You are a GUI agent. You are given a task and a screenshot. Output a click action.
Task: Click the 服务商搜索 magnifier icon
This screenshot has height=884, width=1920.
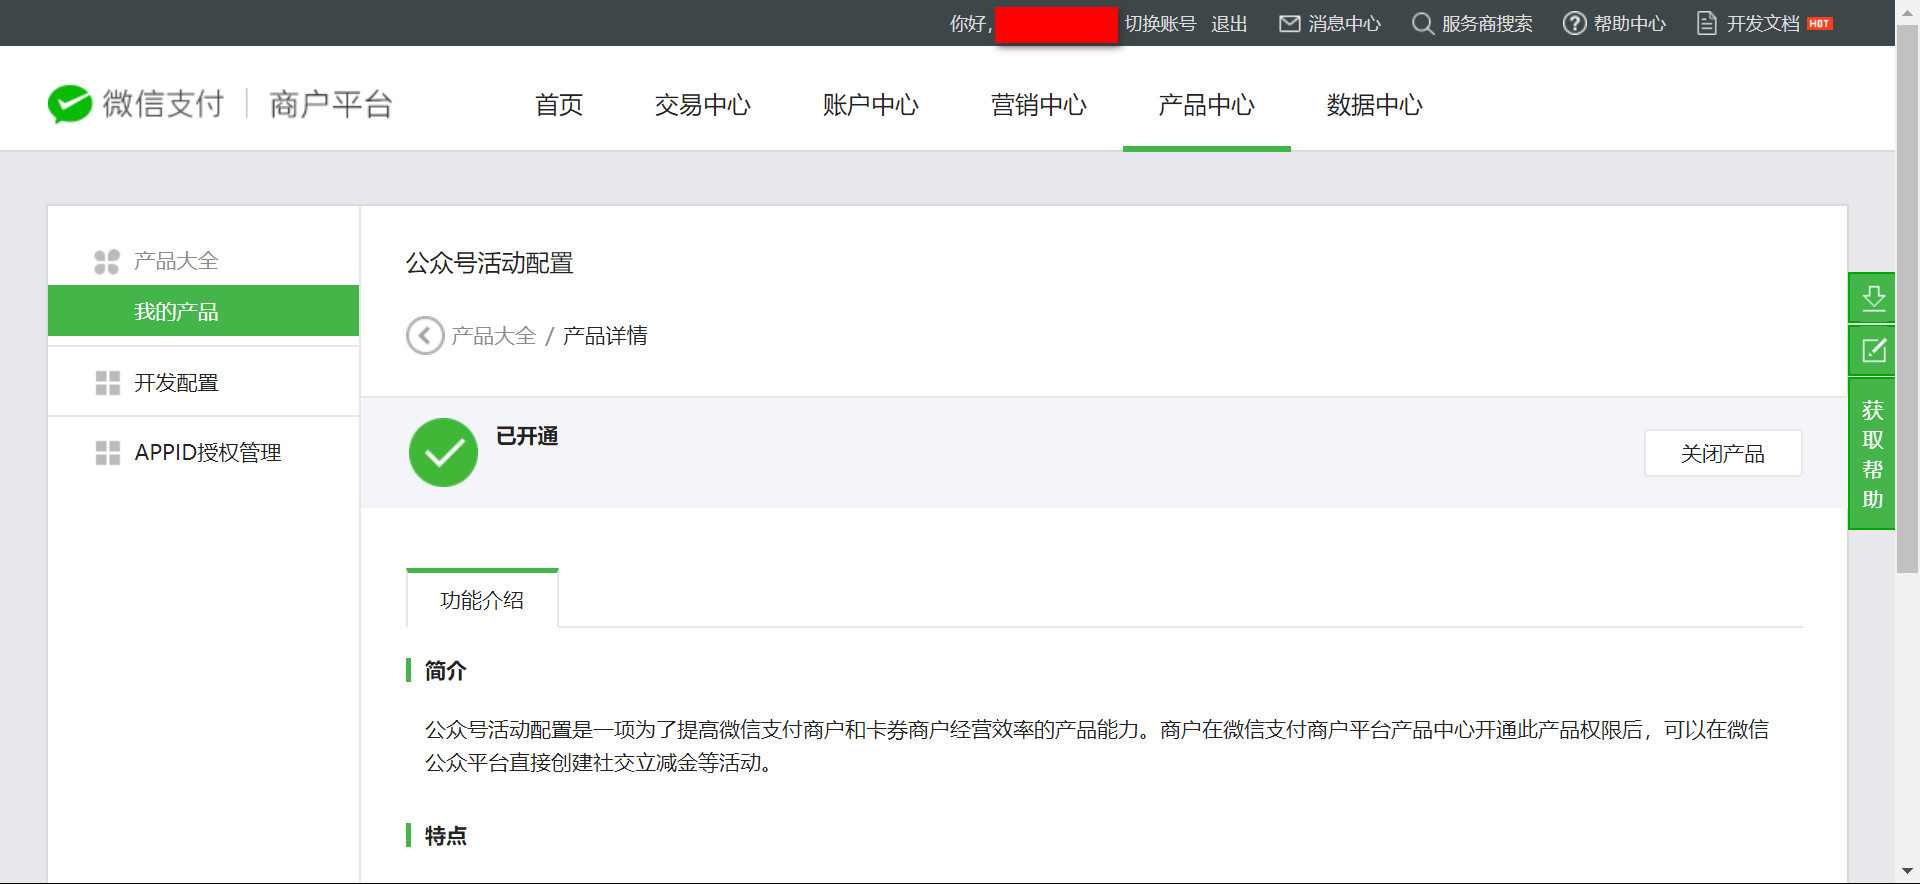[1422, 23]
